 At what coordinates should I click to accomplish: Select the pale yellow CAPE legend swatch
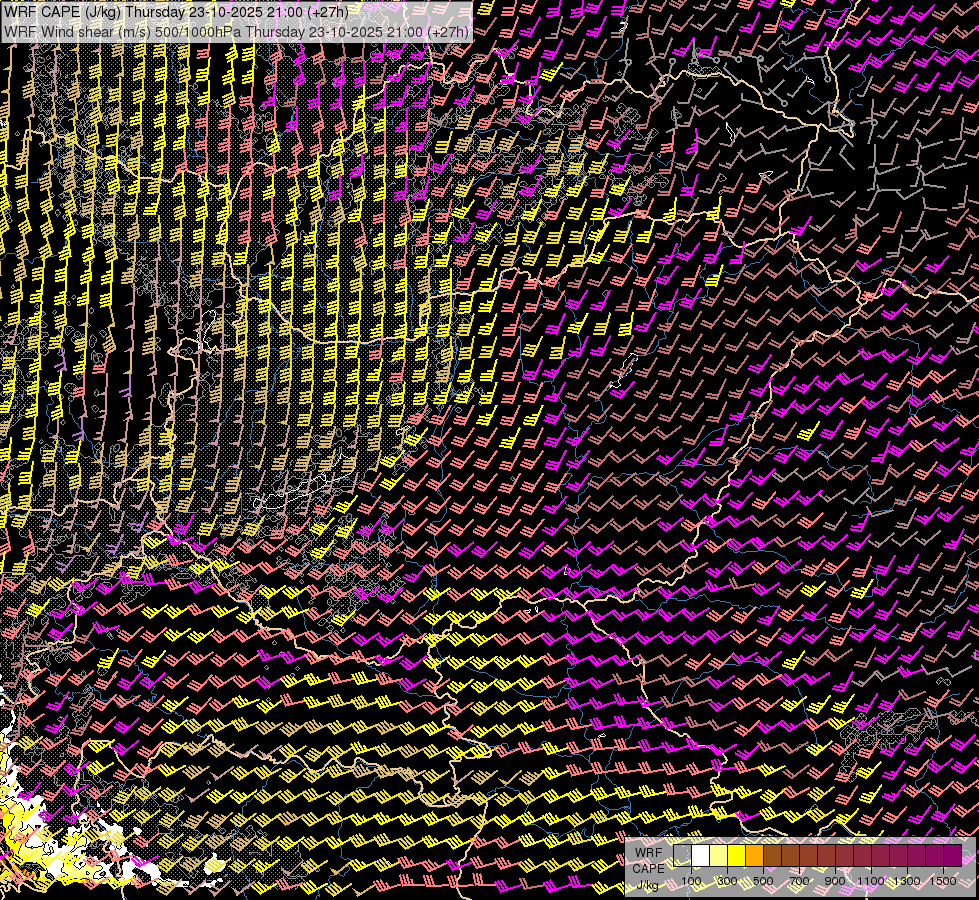click(719, 855)
